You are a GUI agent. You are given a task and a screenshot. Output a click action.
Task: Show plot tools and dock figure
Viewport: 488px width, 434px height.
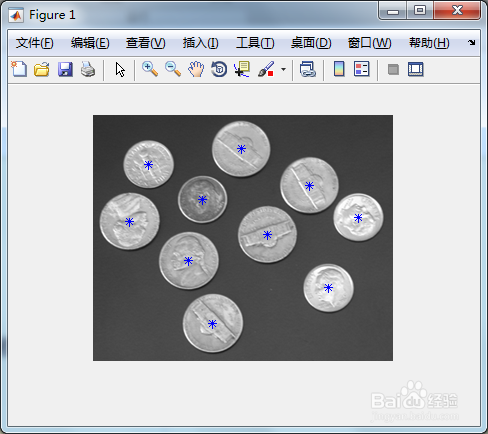416,69
